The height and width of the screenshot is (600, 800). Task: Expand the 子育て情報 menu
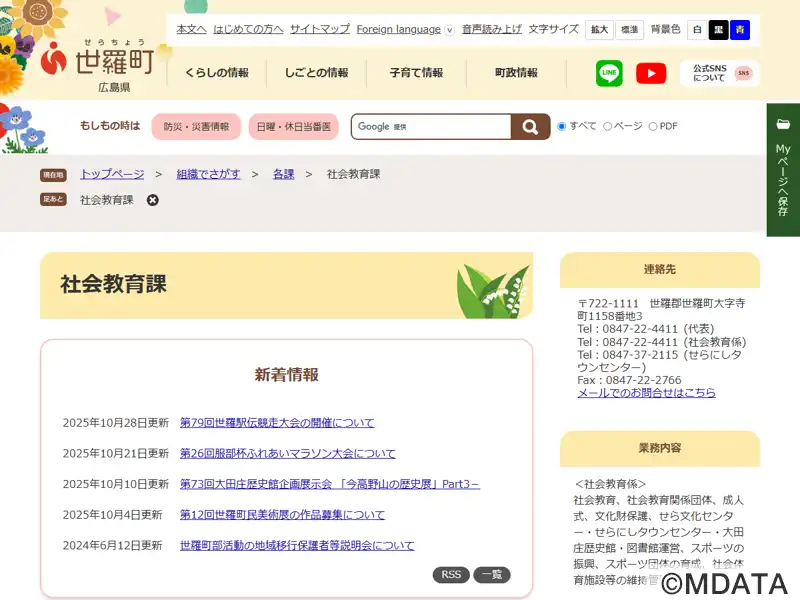pyautogui.click(x=416, y=73)
